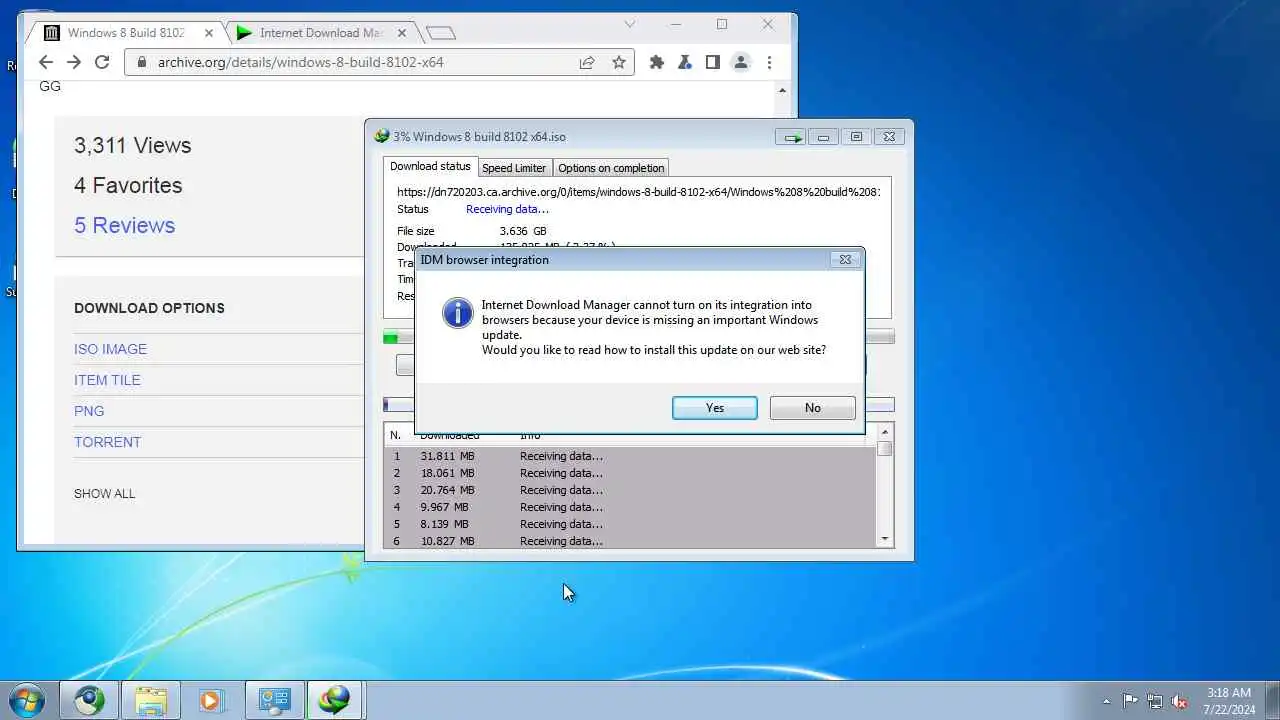Viewport: 1280px width, 720px height.
Task: Click the padlock site info icon
Action: (141, 62)
